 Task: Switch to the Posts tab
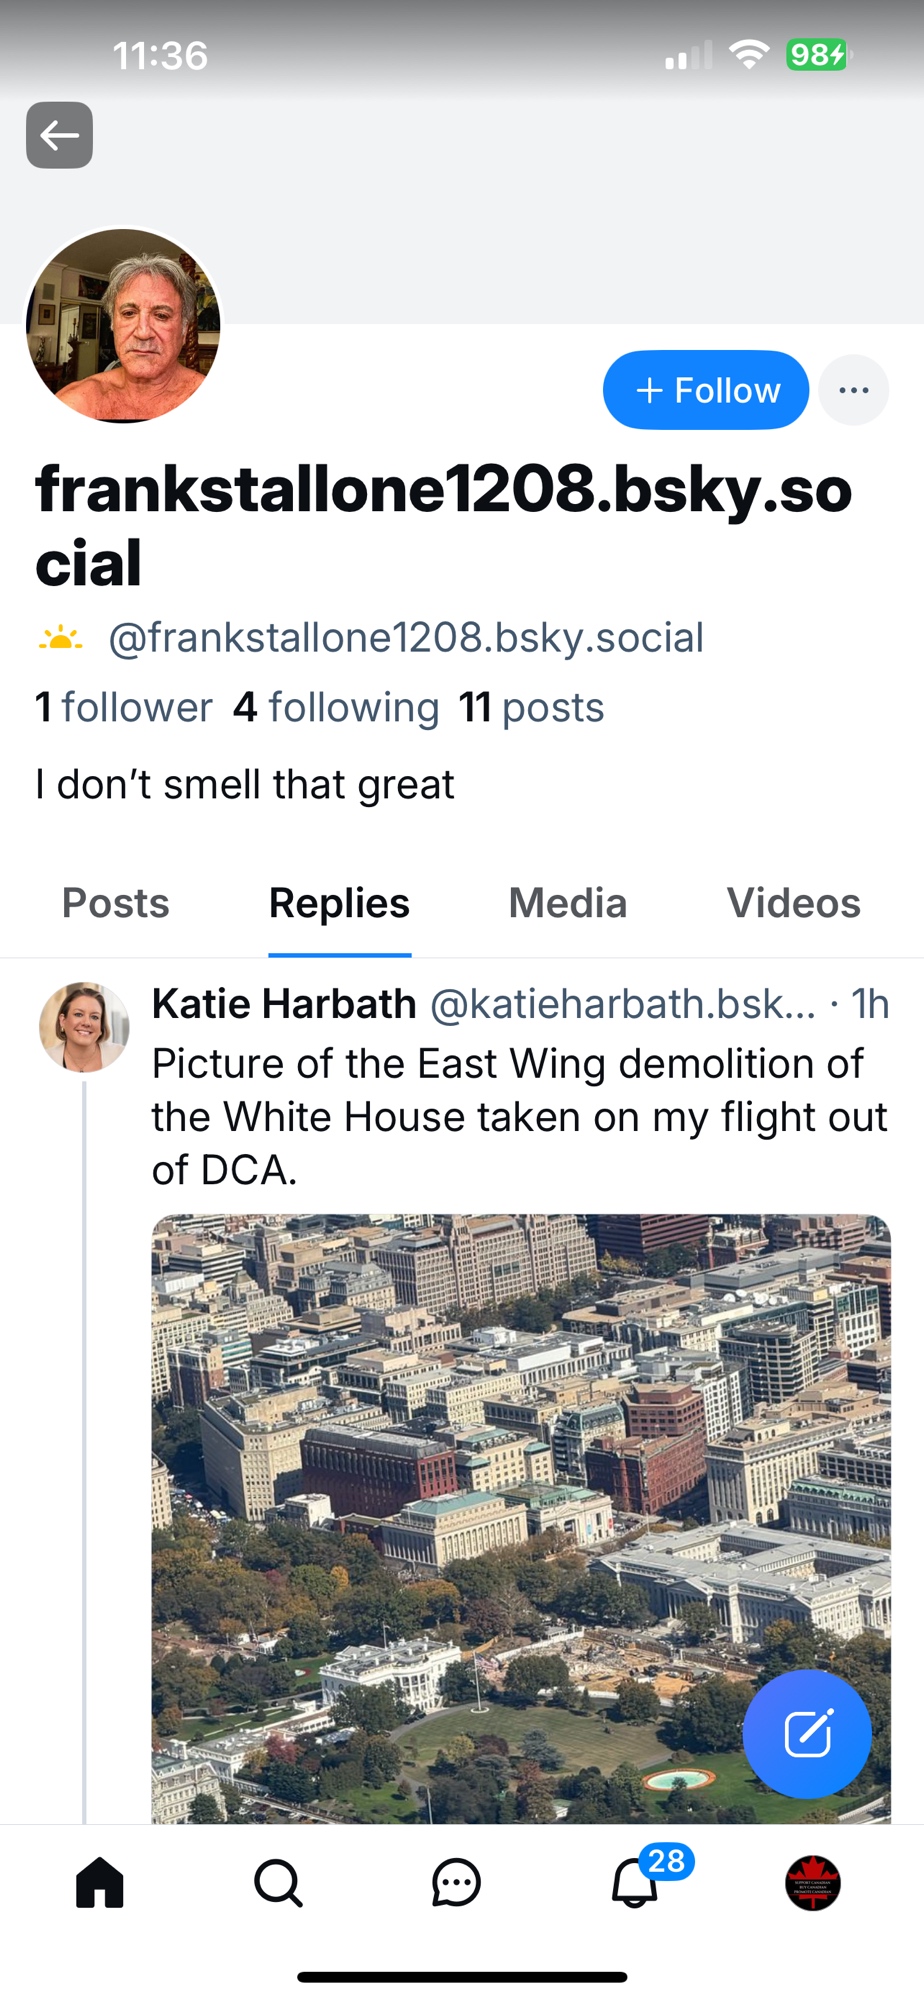point(116,903)
